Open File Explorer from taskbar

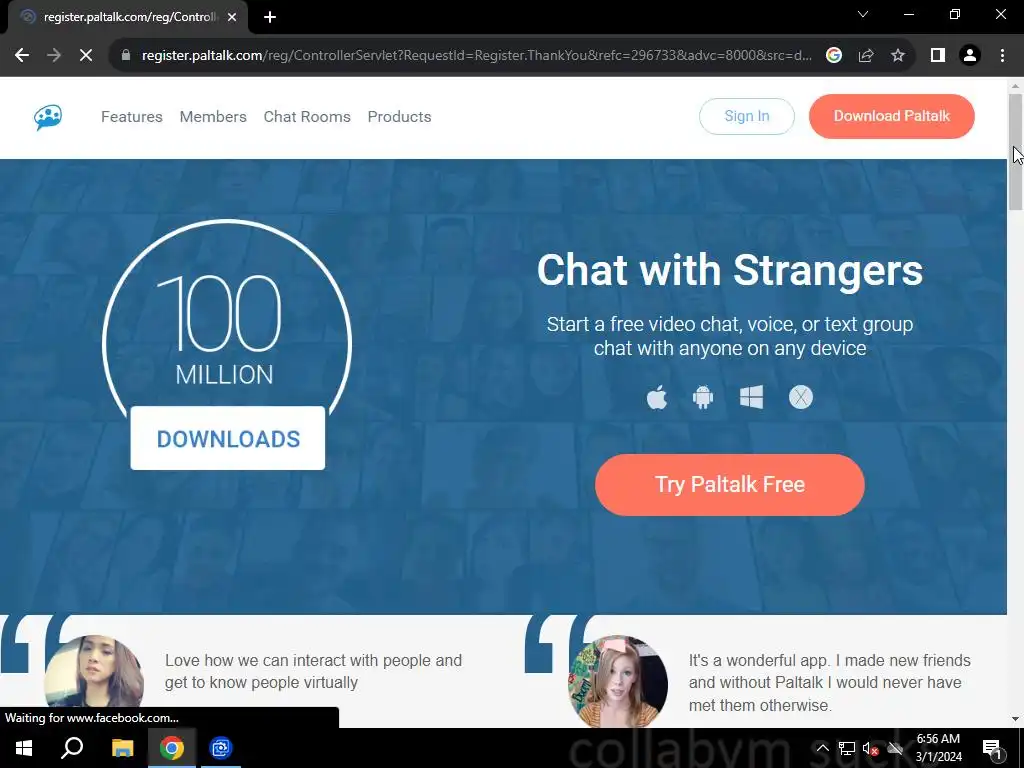point(122,748)
